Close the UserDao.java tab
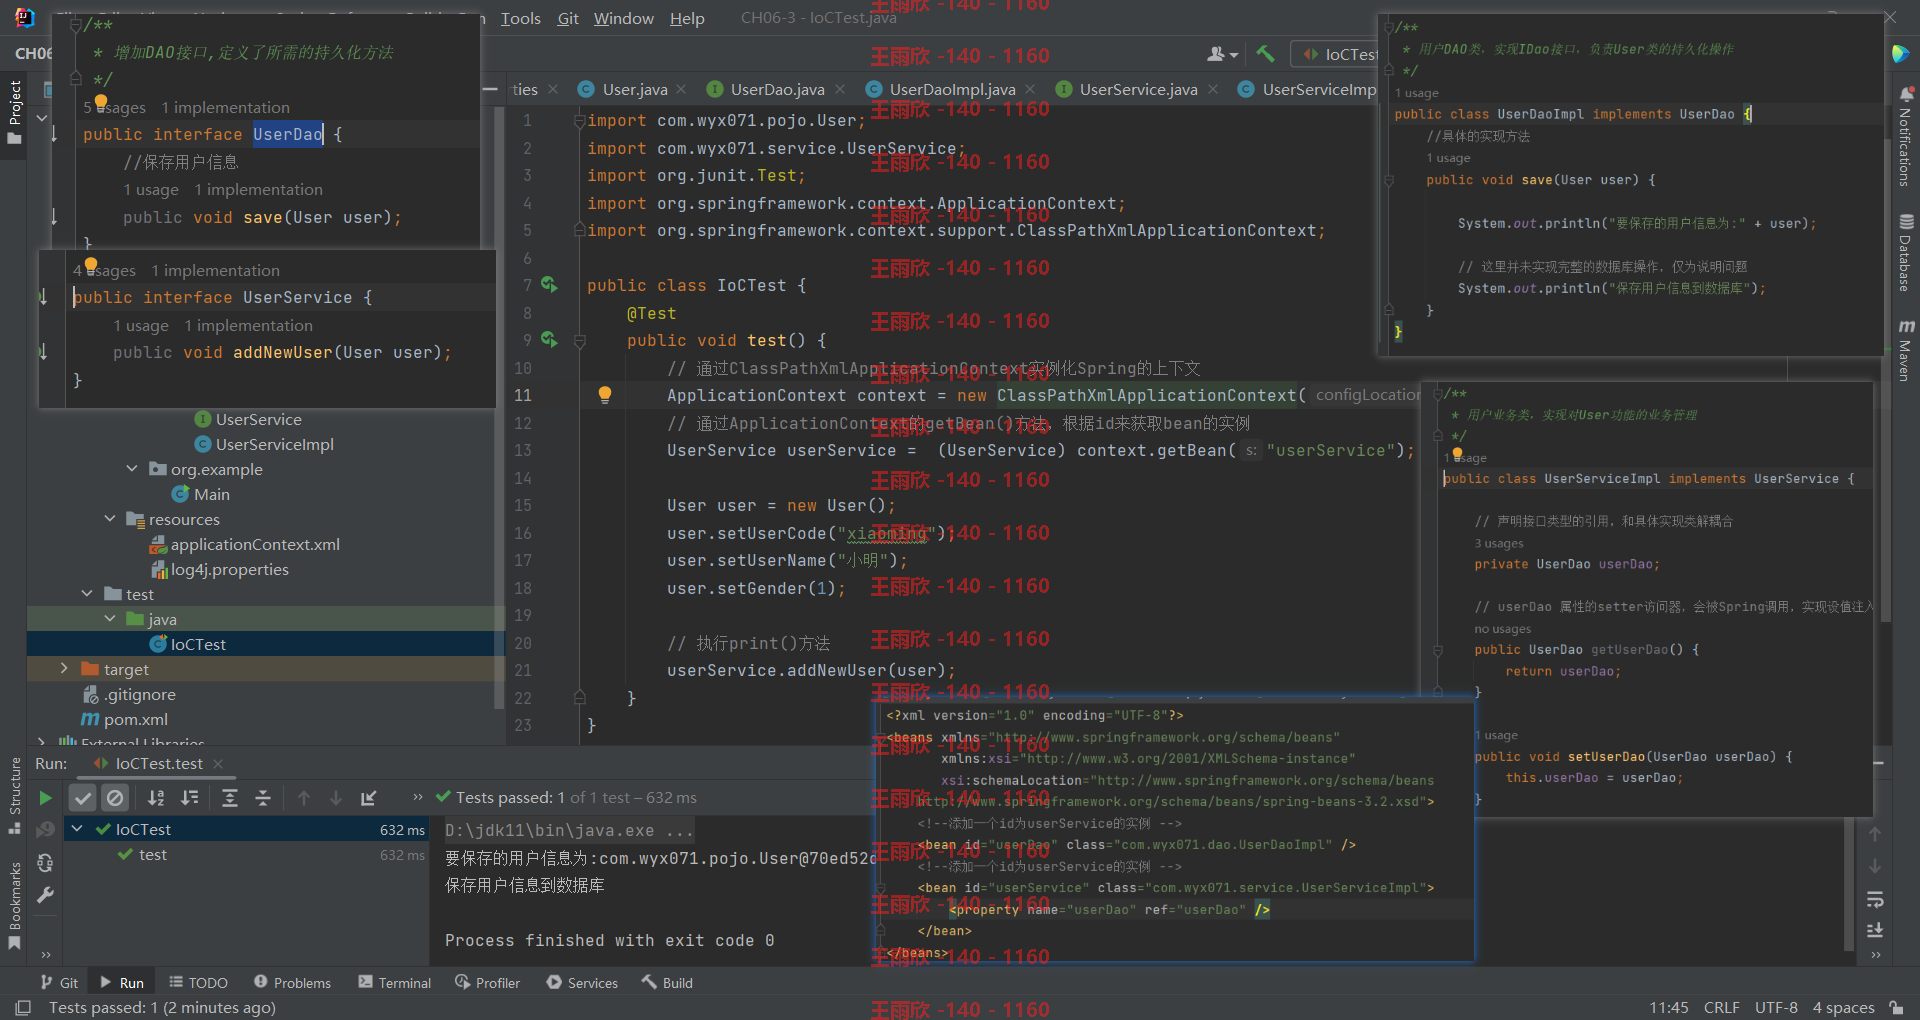1920x1020 pixels. 840,90
